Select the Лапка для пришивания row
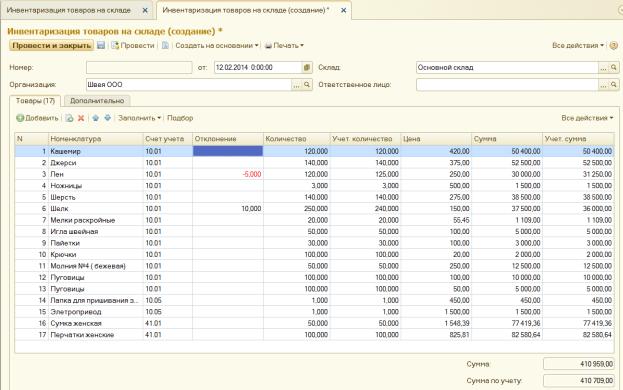623x390 pixels. coord(314,301)
